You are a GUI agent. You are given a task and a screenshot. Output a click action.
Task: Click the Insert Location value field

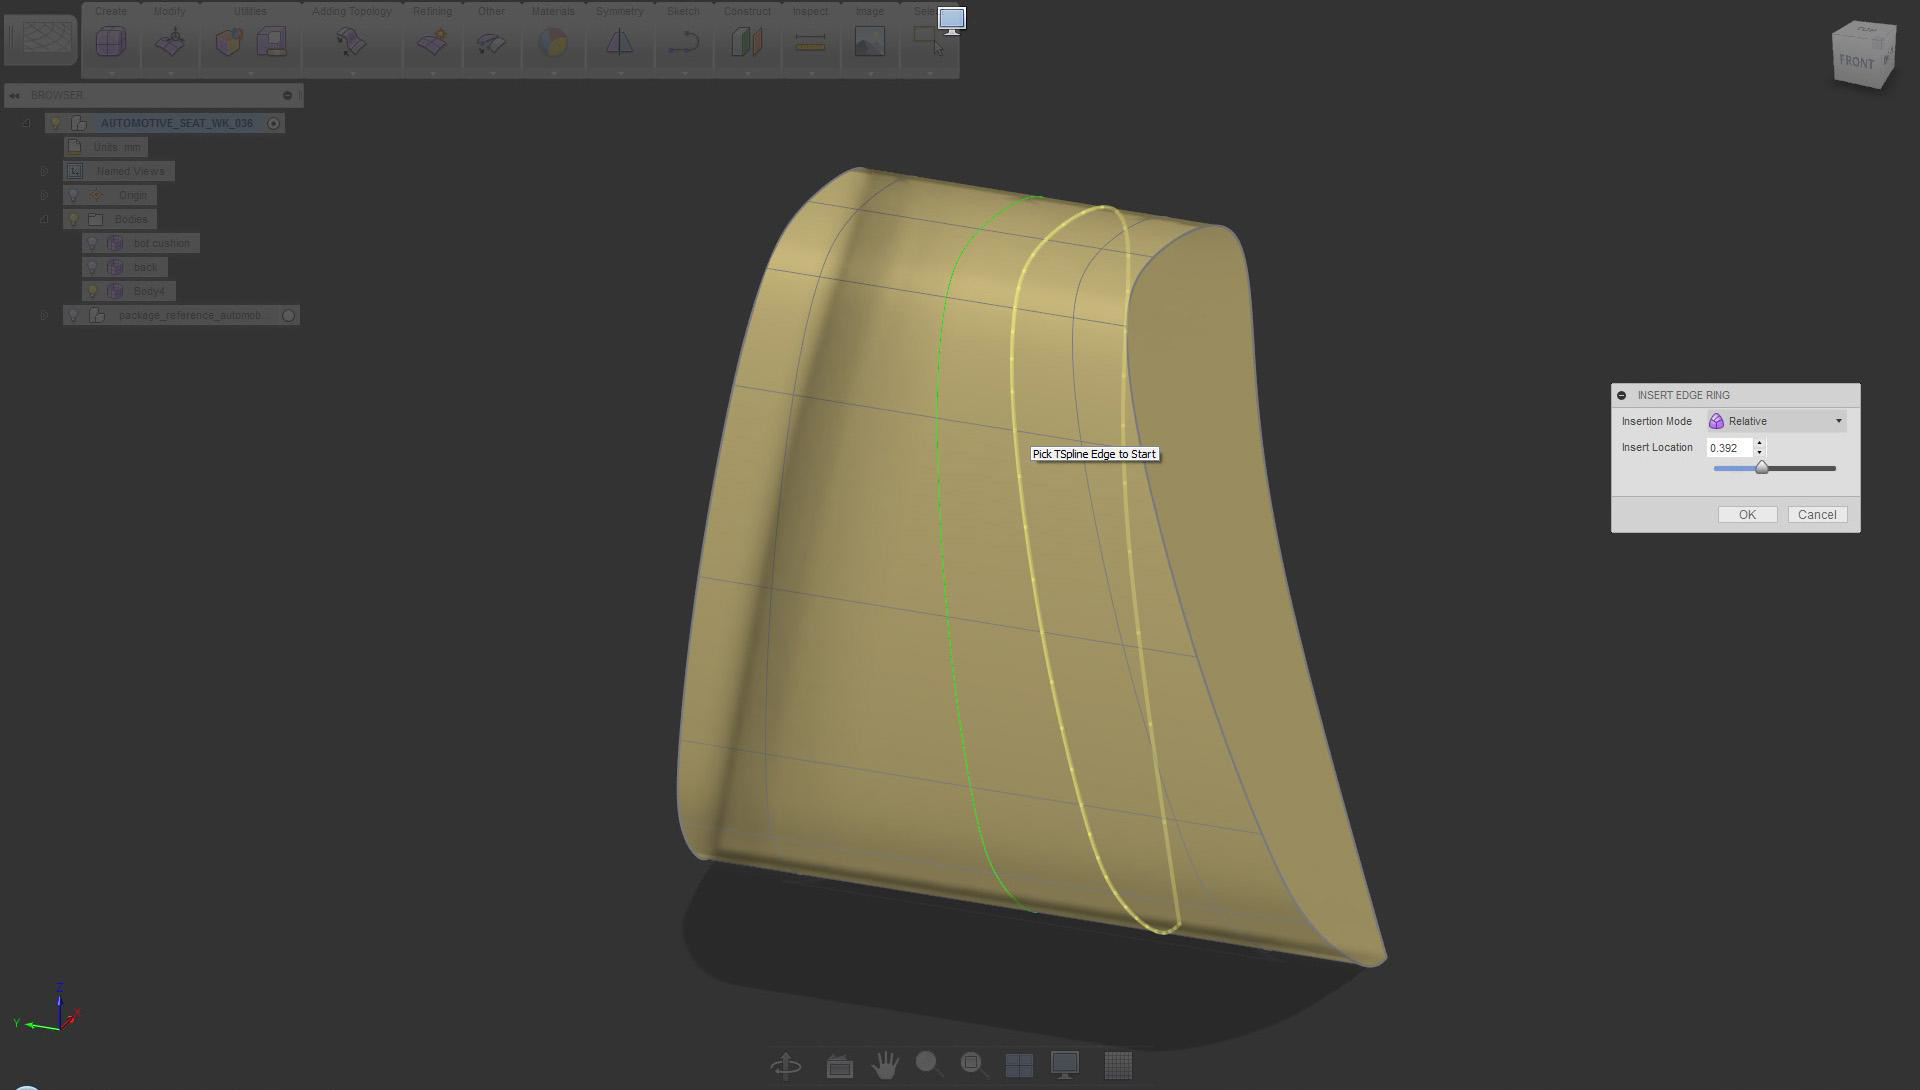(1728, 448)
